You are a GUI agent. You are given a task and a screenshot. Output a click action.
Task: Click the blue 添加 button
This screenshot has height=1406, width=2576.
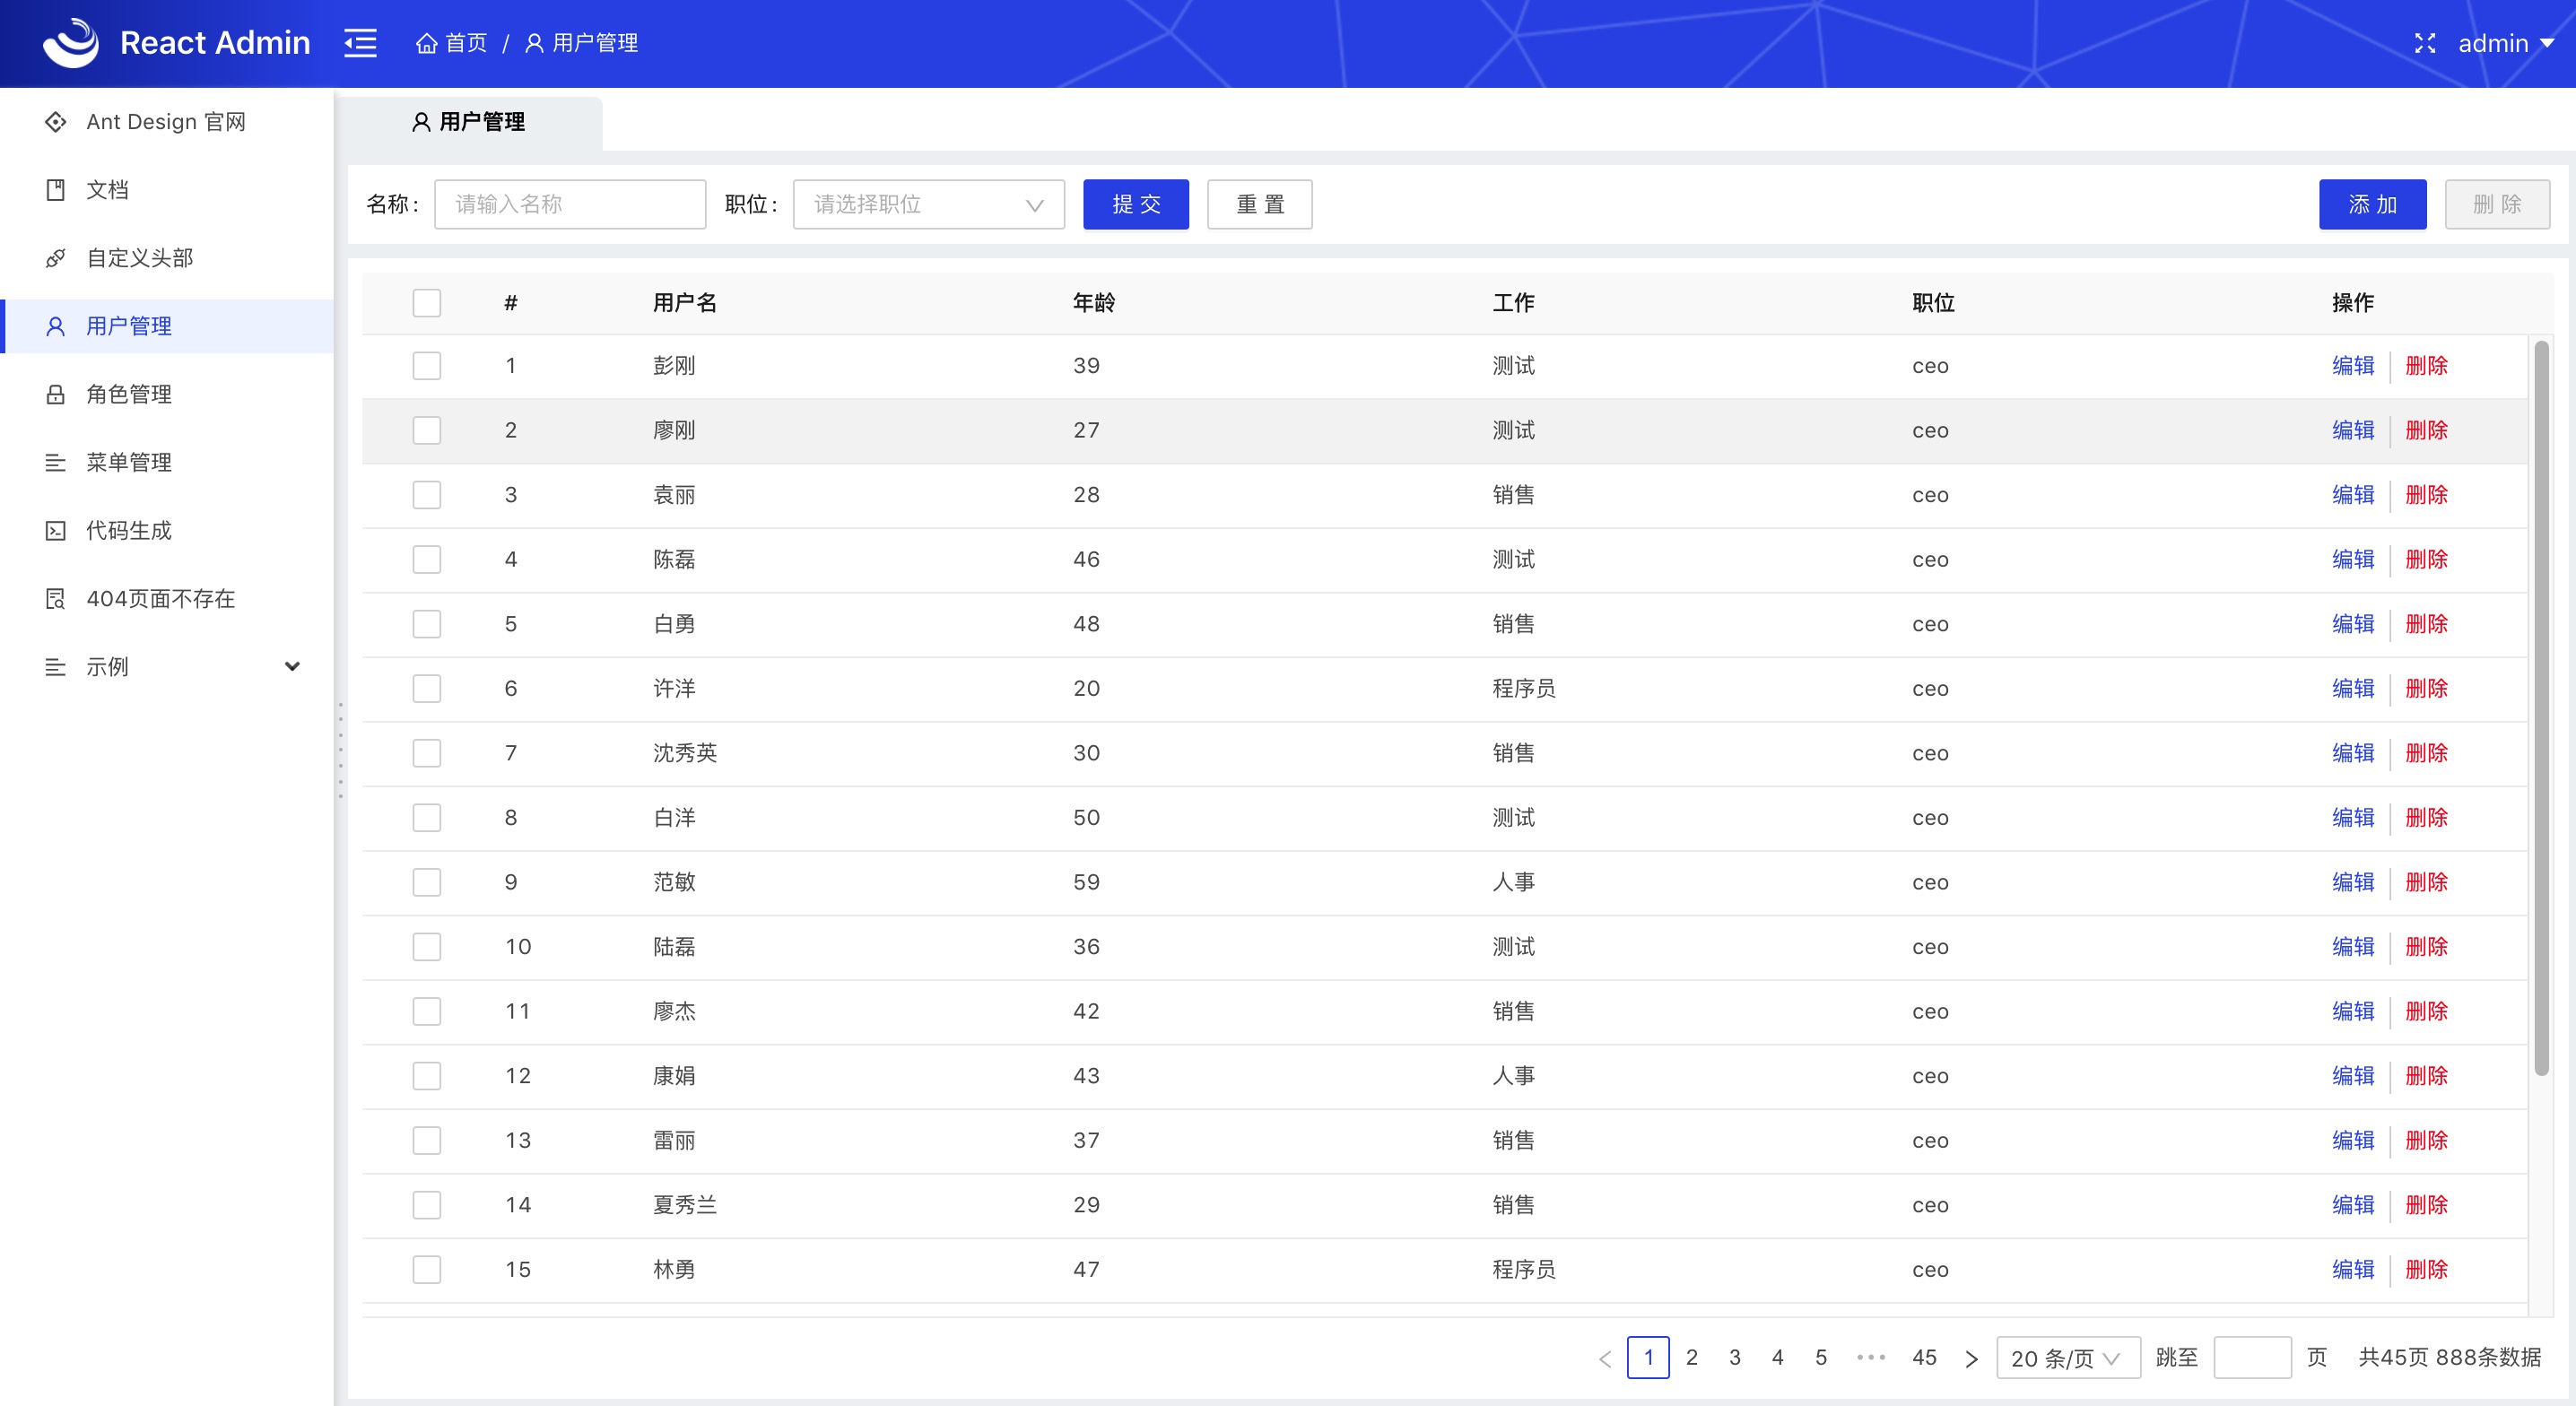click(x=2372, y=205)
